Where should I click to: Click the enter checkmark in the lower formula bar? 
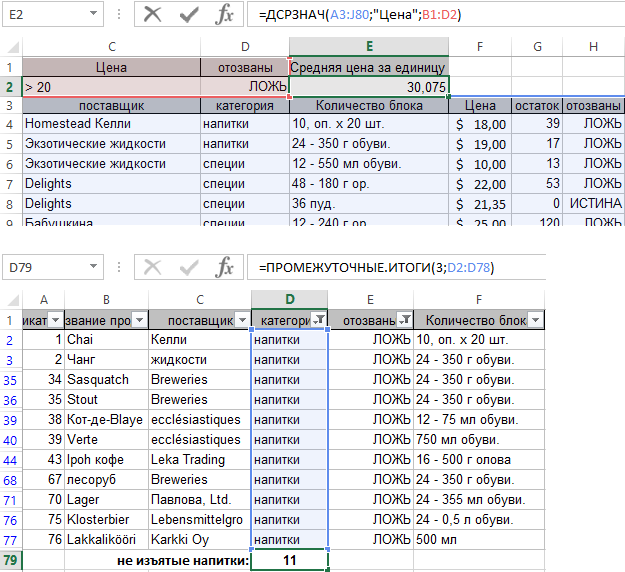pos(190,267)
